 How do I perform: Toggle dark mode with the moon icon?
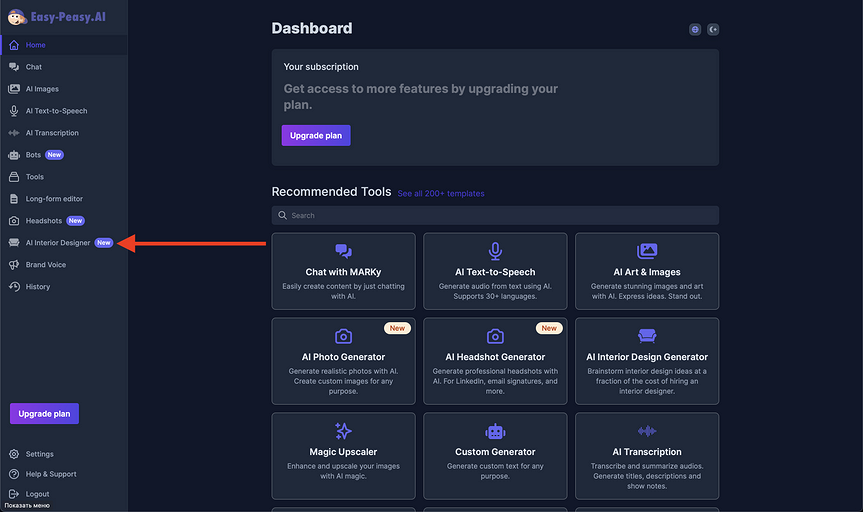pyautogui.click(x=713, y=30)
